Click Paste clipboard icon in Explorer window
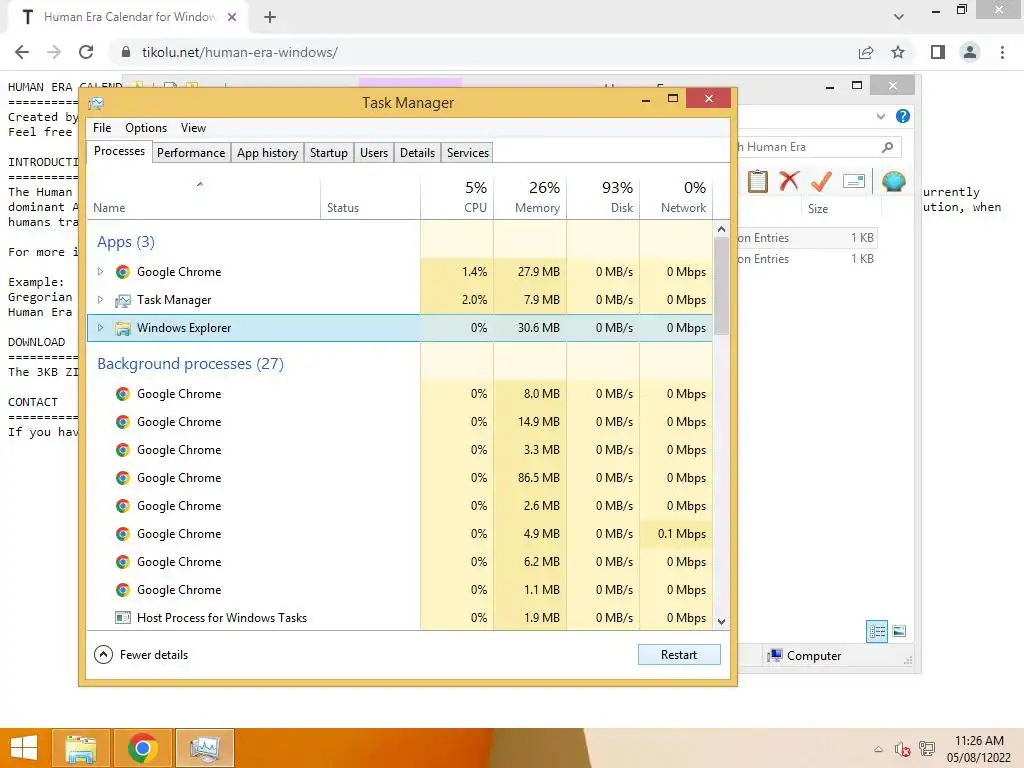Image resolution: width=1024 pixels, height=768 pixels. [758, 181]
